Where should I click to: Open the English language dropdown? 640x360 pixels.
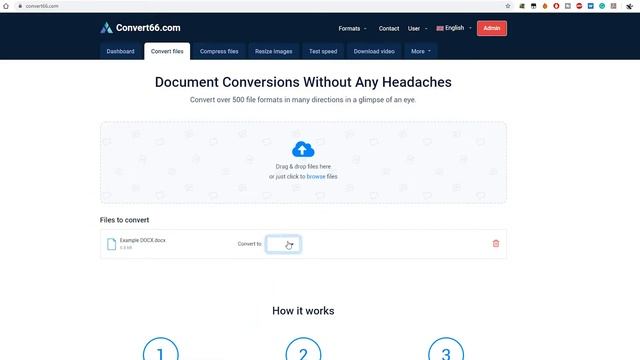click(454, 28)
